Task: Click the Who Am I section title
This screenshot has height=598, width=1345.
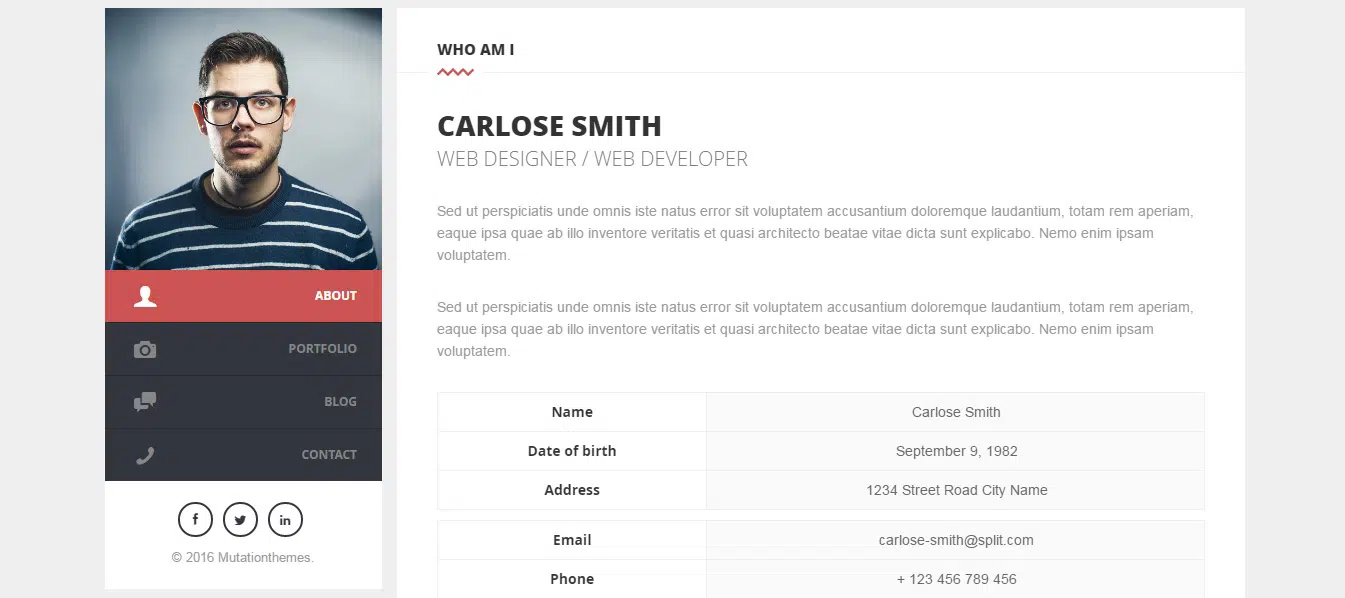Action: click(475, 50)
